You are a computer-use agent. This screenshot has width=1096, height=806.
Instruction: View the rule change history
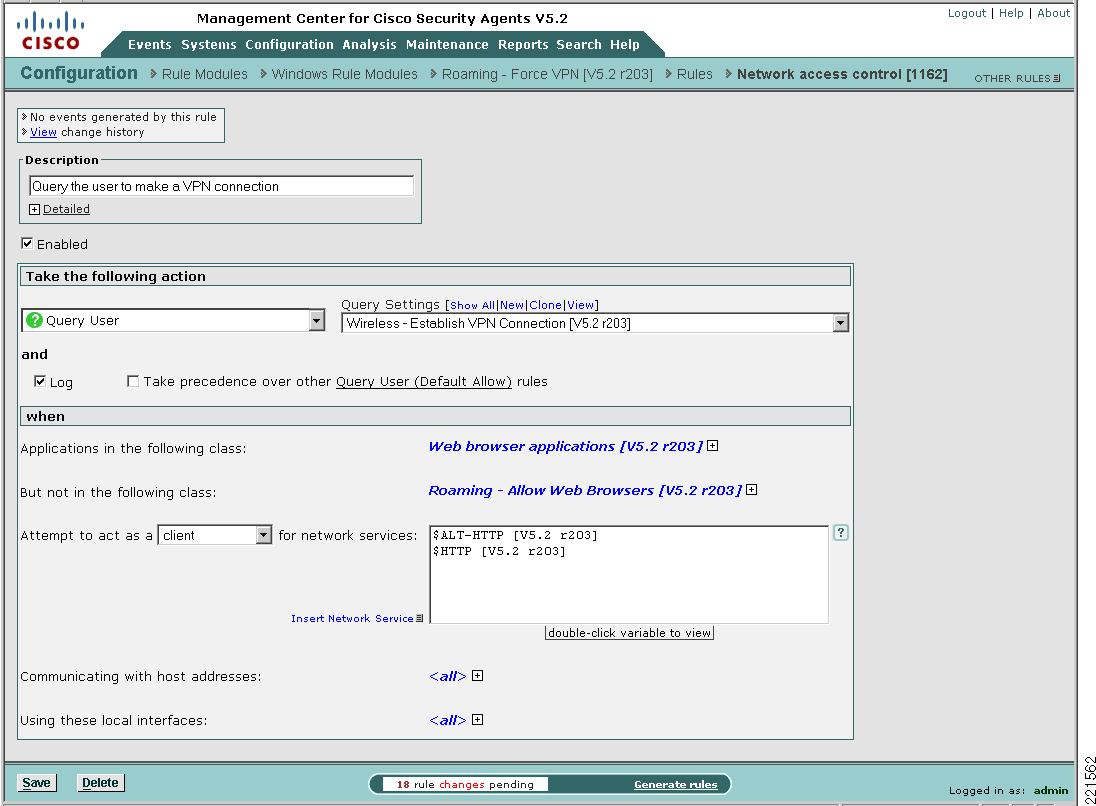coord(43,132)
